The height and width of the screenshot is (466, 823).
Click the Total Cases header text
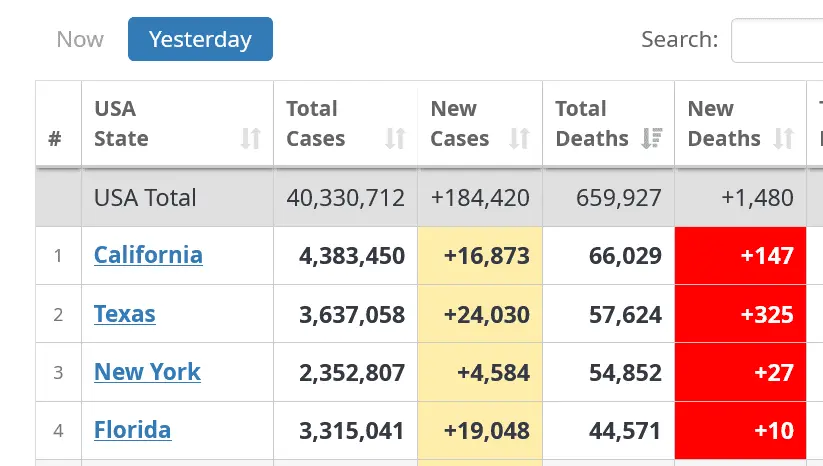tap(315, 124)
